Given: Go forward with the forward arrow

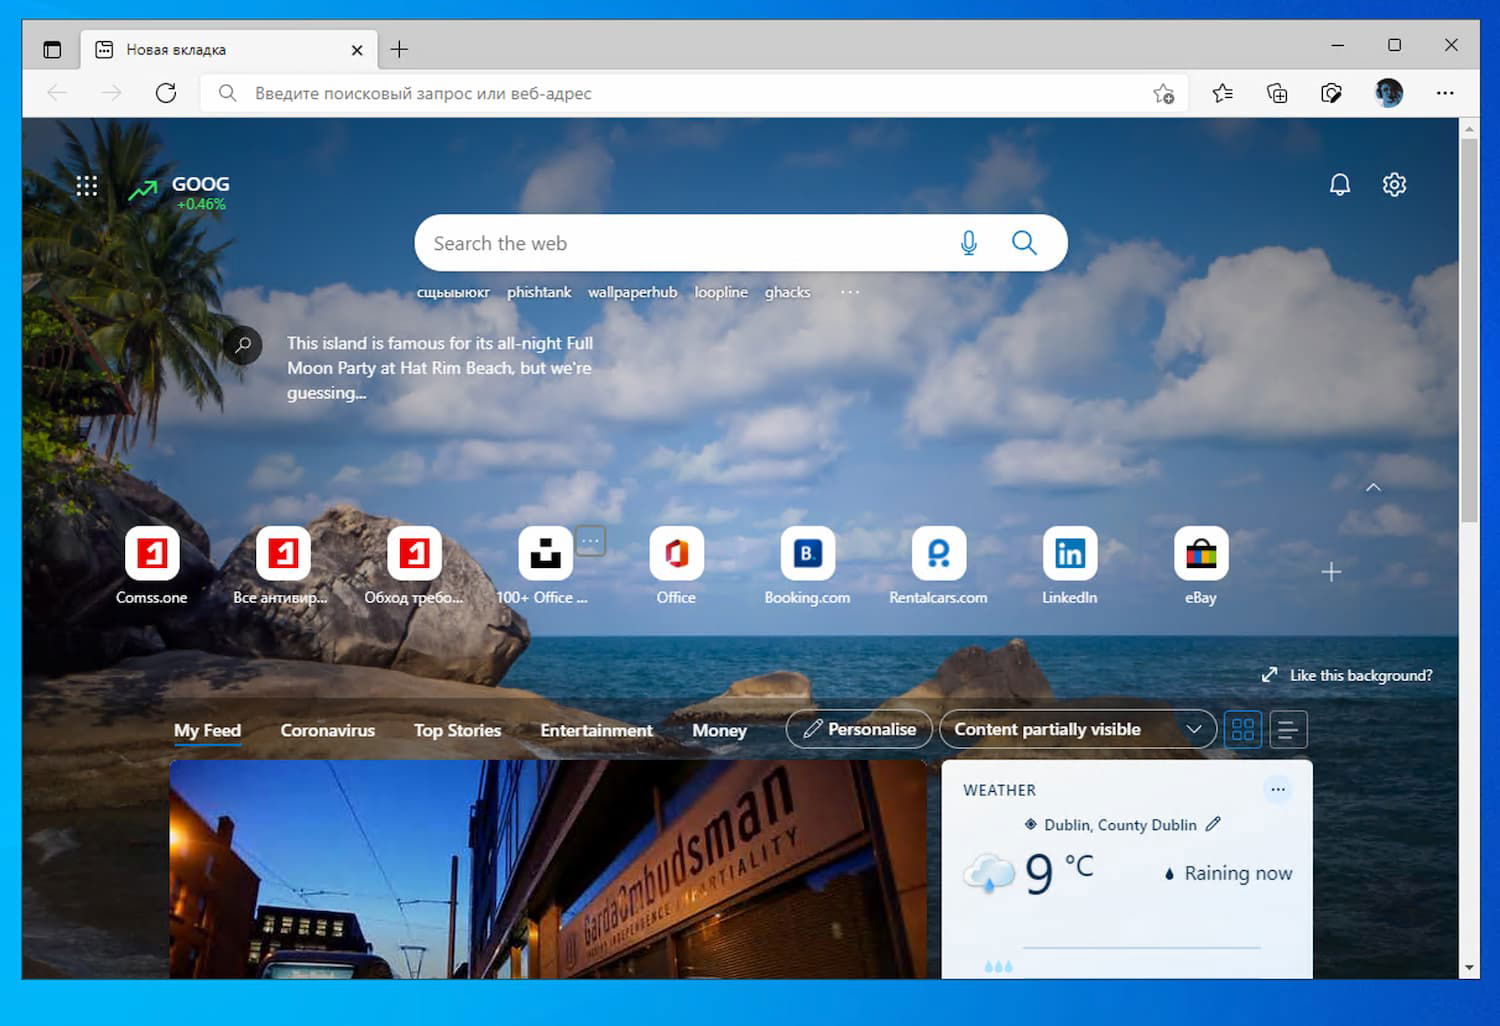Looking at the screenshot, I should click(111, 93).
